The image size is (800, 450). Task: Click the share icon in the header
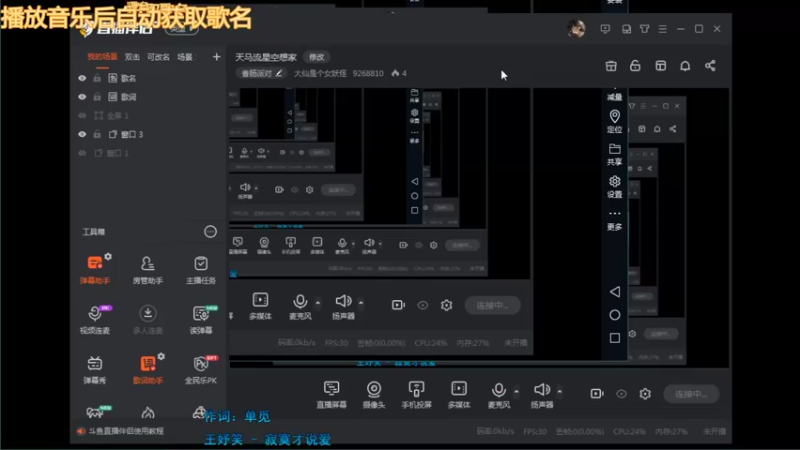pyautogui.click(x=710, y=66)
